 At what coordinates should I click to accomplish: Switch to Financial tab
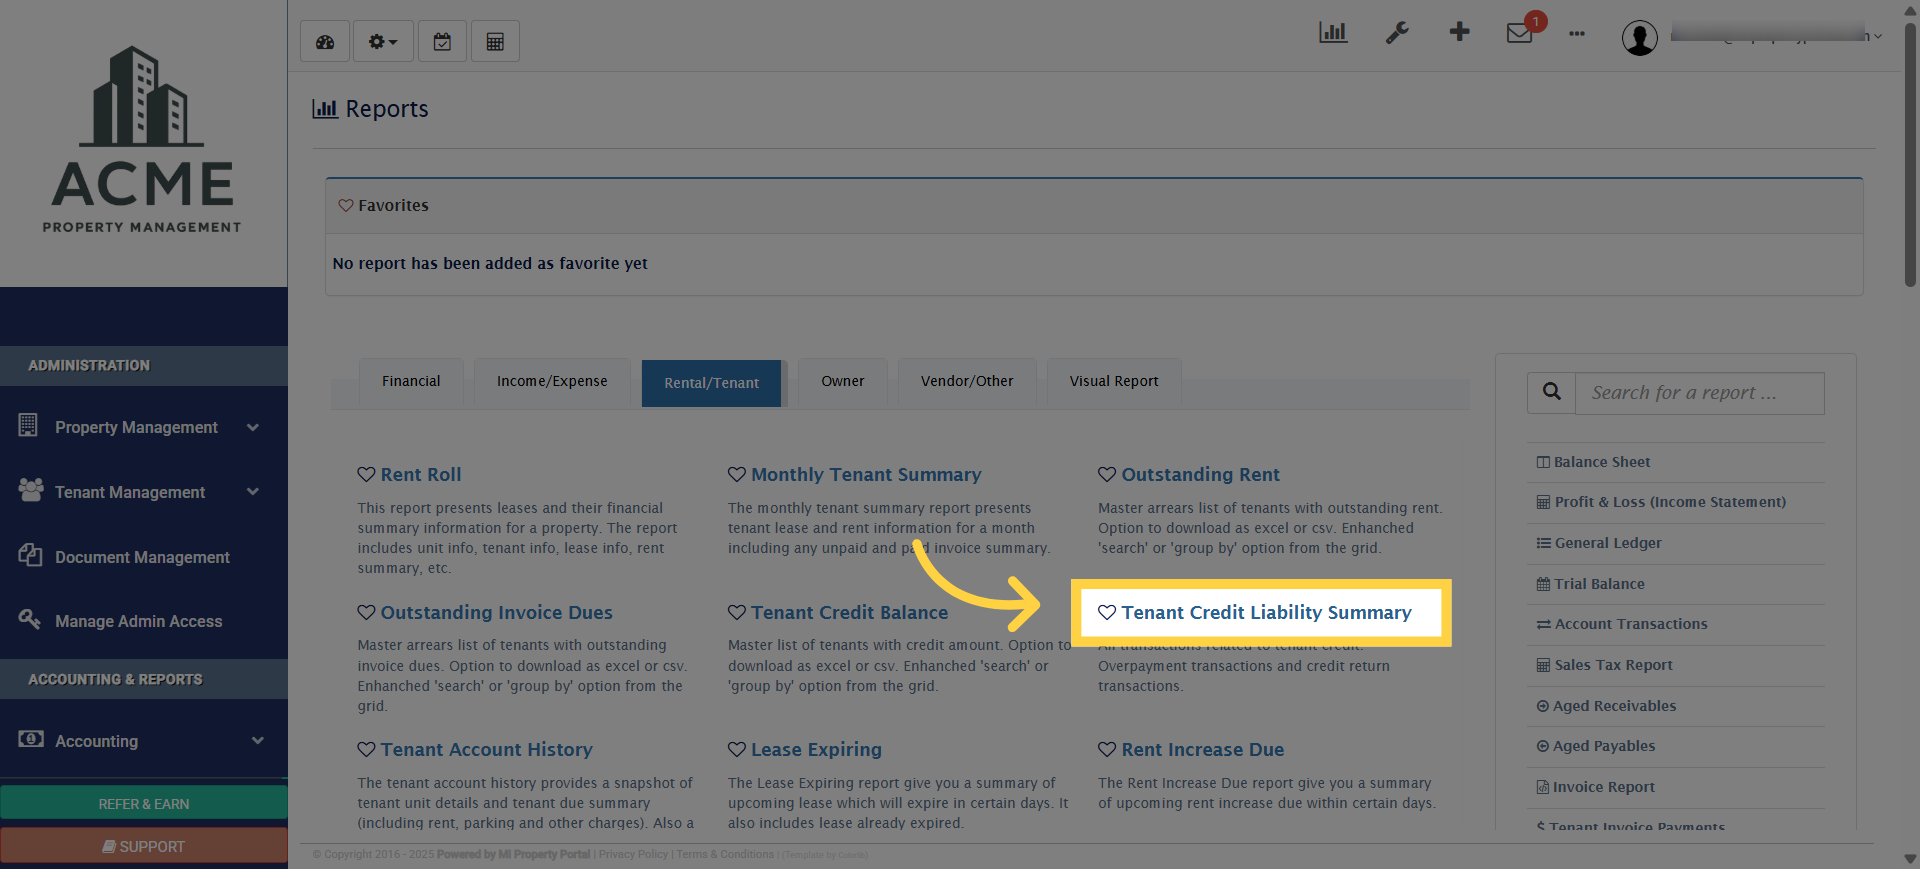click(x=411, y=382)
